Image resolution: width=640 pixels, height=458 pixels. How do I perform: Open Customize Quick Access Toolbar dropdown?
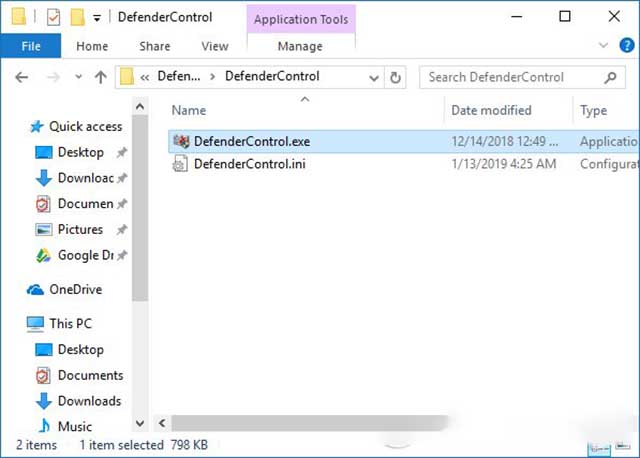pyautogui.click(x=97, y=18)
